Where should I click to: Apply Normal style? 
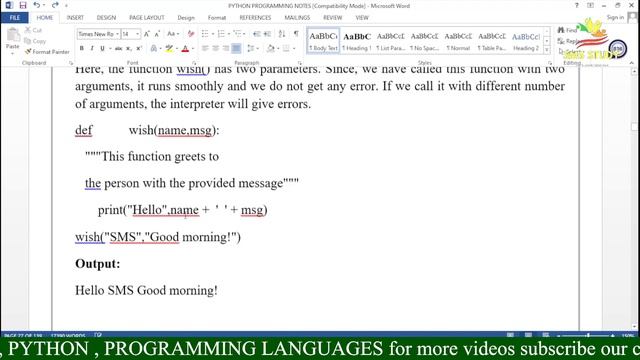pos(458,41)
